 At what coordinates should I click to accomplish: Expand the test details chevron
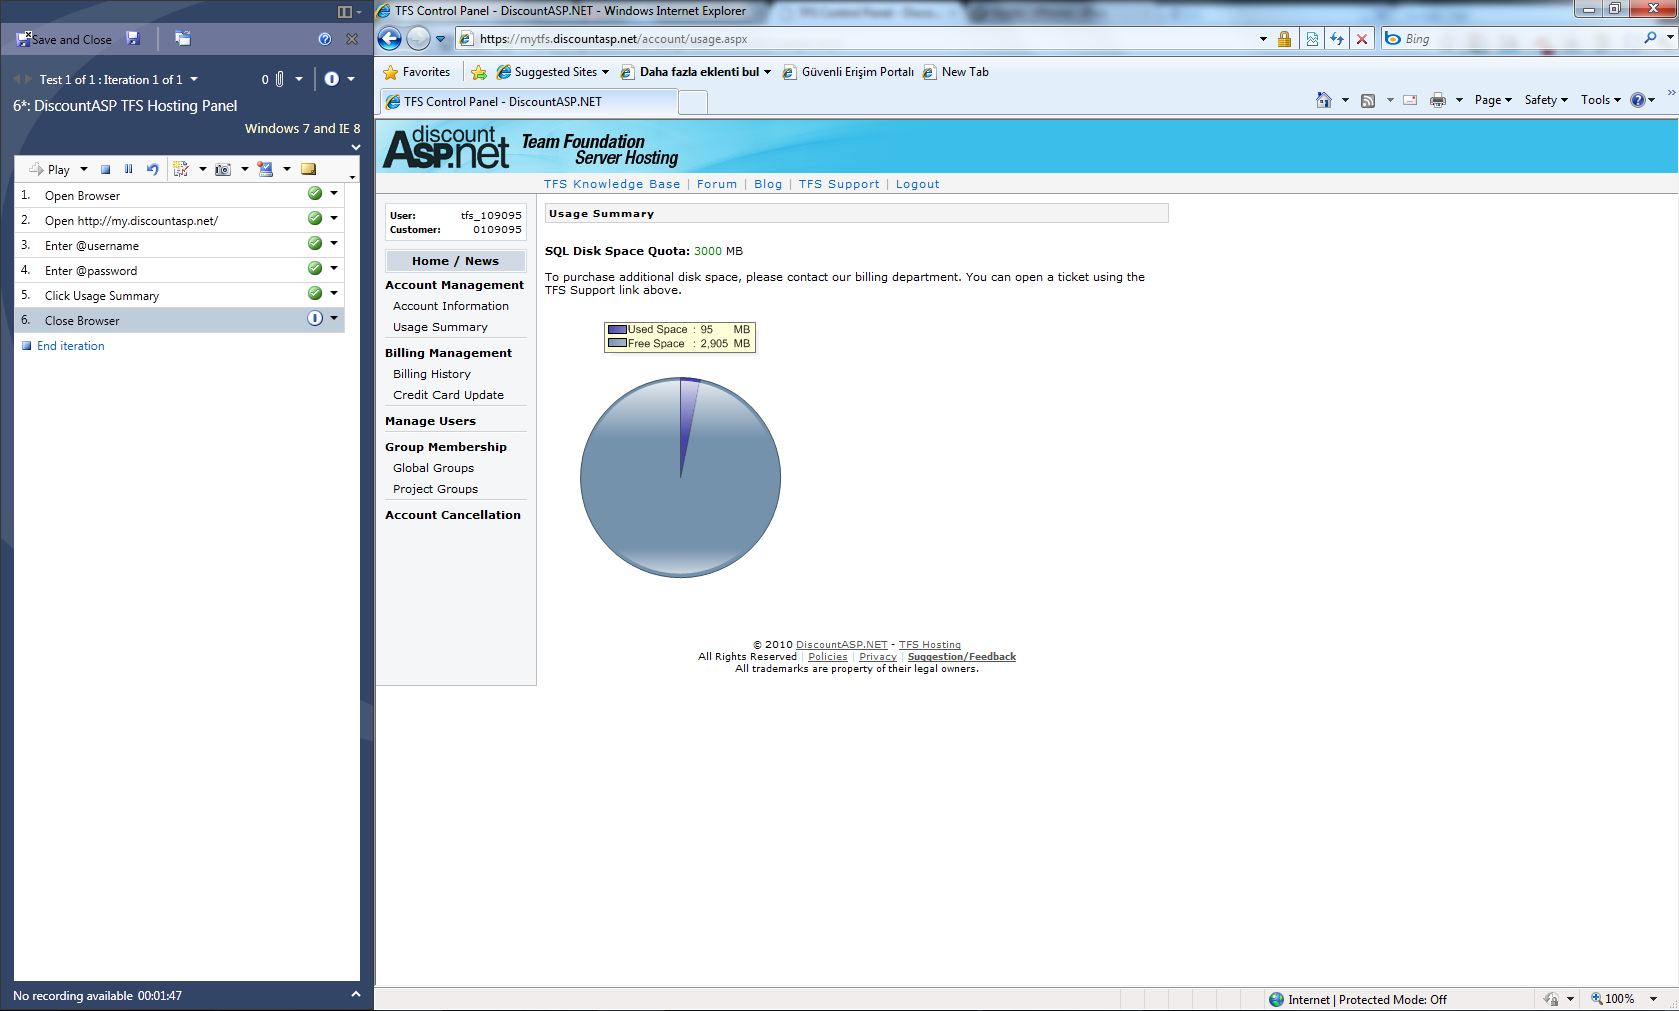click(355, 147)
